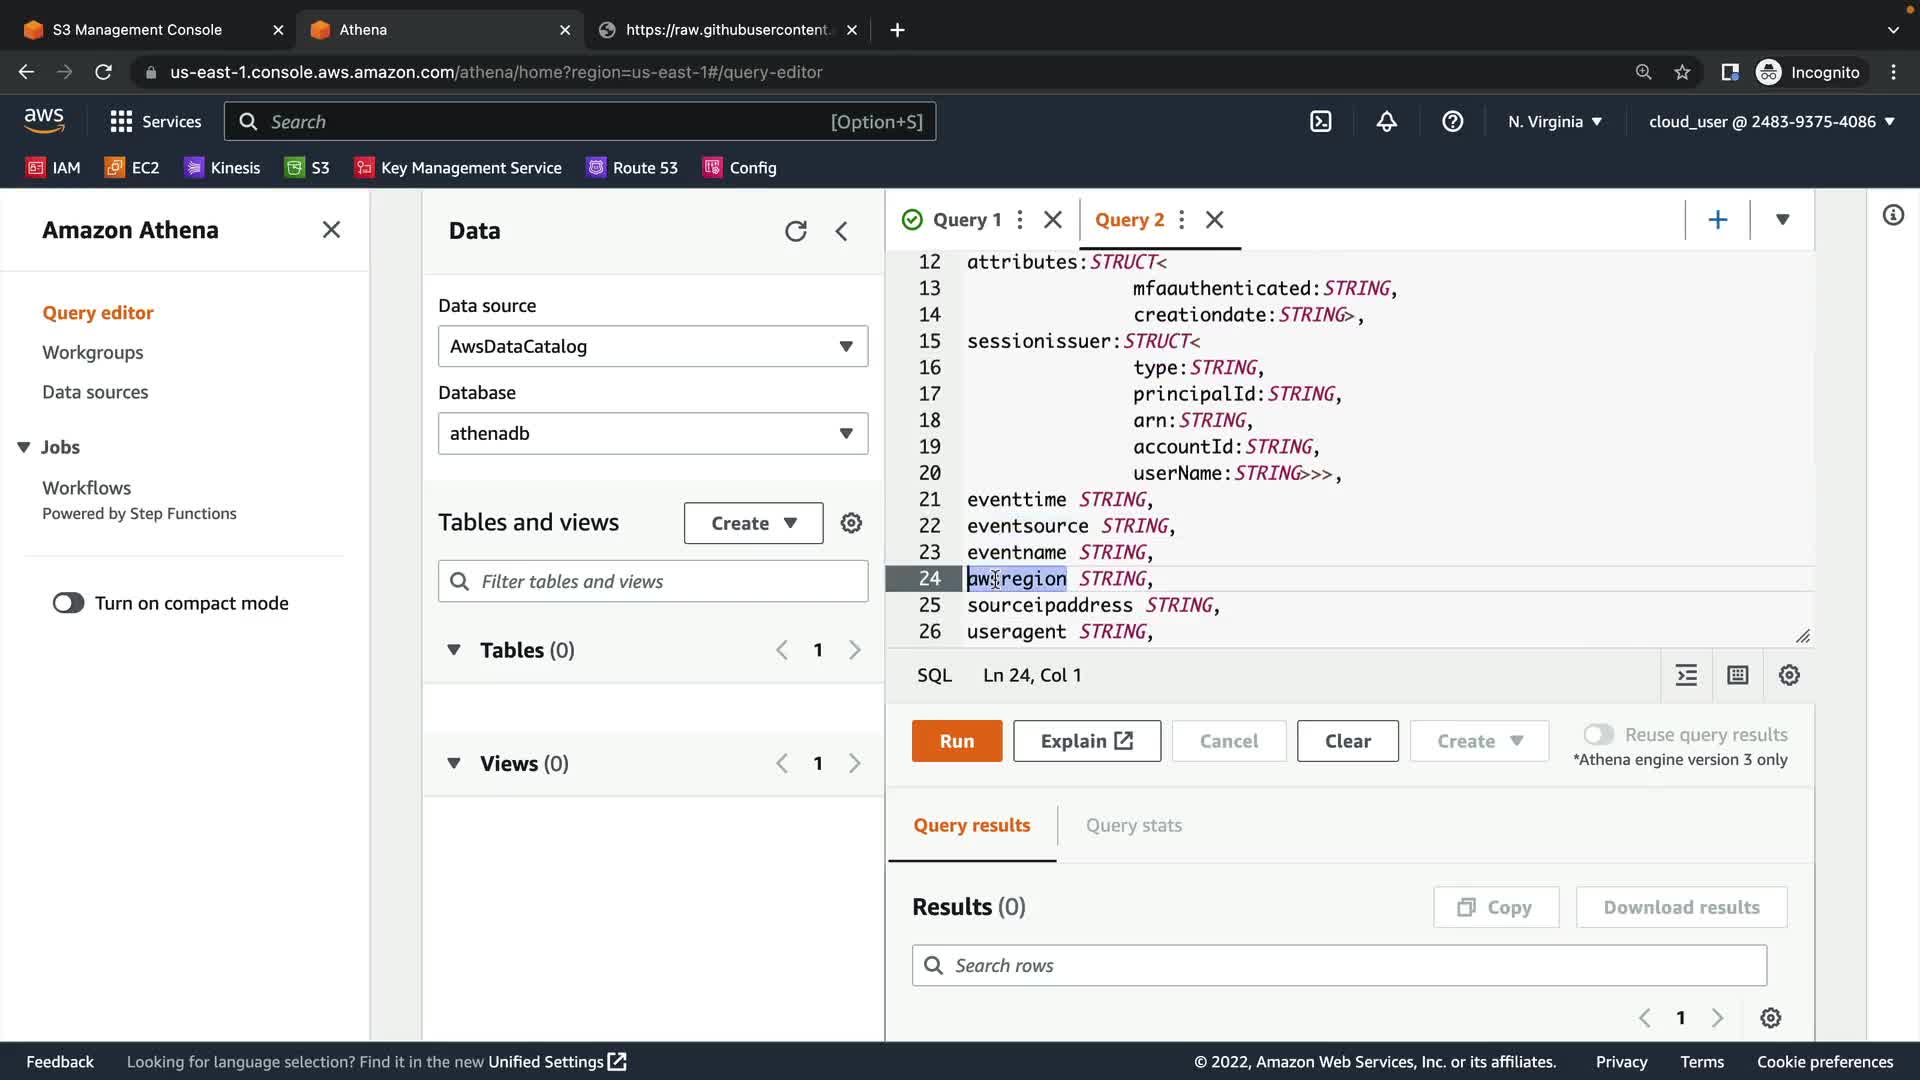Switch to the Query stats tab
This screenshot has width=1920, height=1080.
(x=1133, y=825)
